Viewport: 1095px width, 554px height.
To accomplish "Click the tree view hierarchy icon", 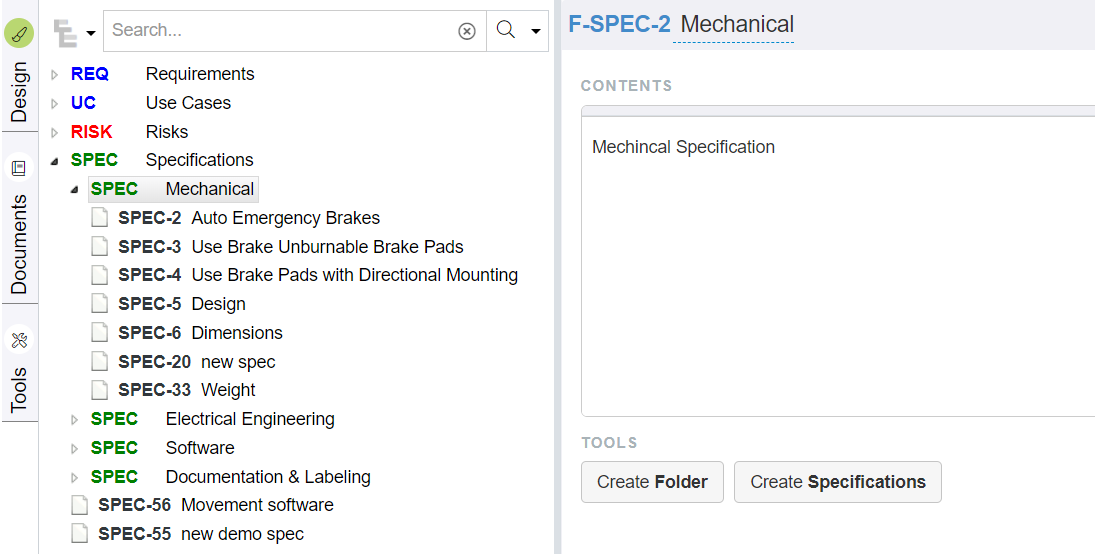I will point(66,33).
